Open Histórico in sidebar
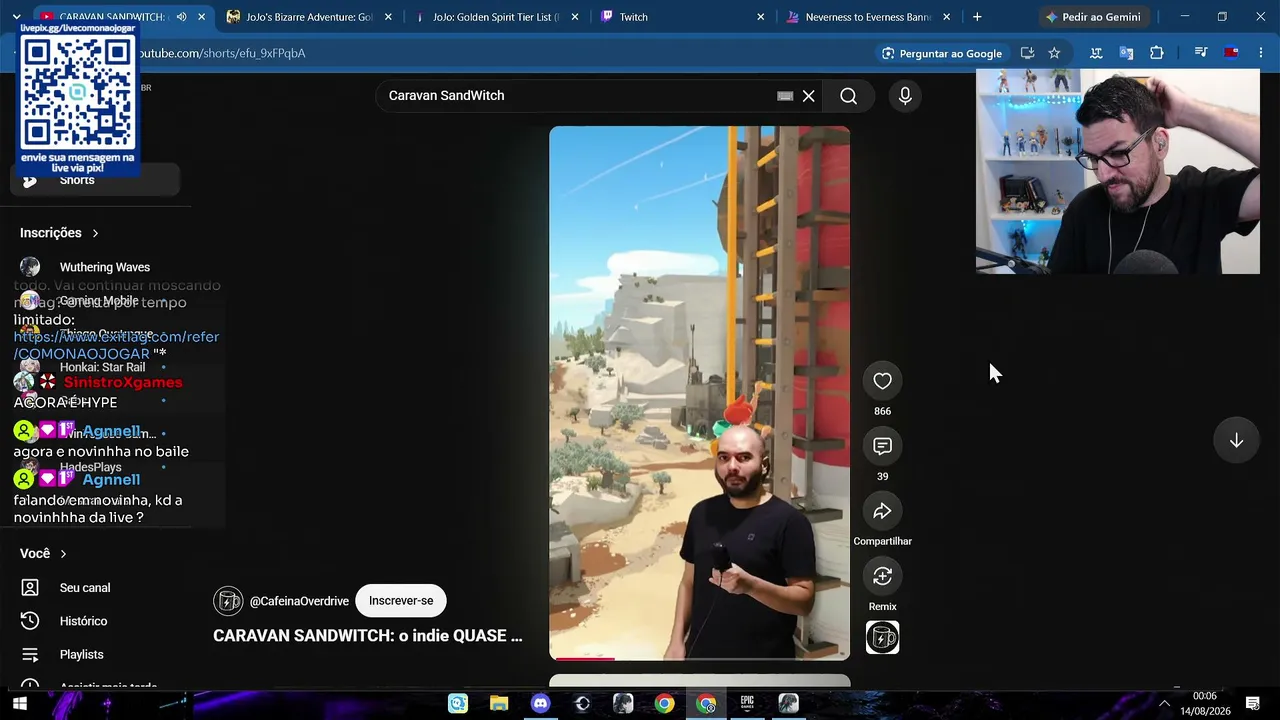1280x720 pixels. [95, 621]
